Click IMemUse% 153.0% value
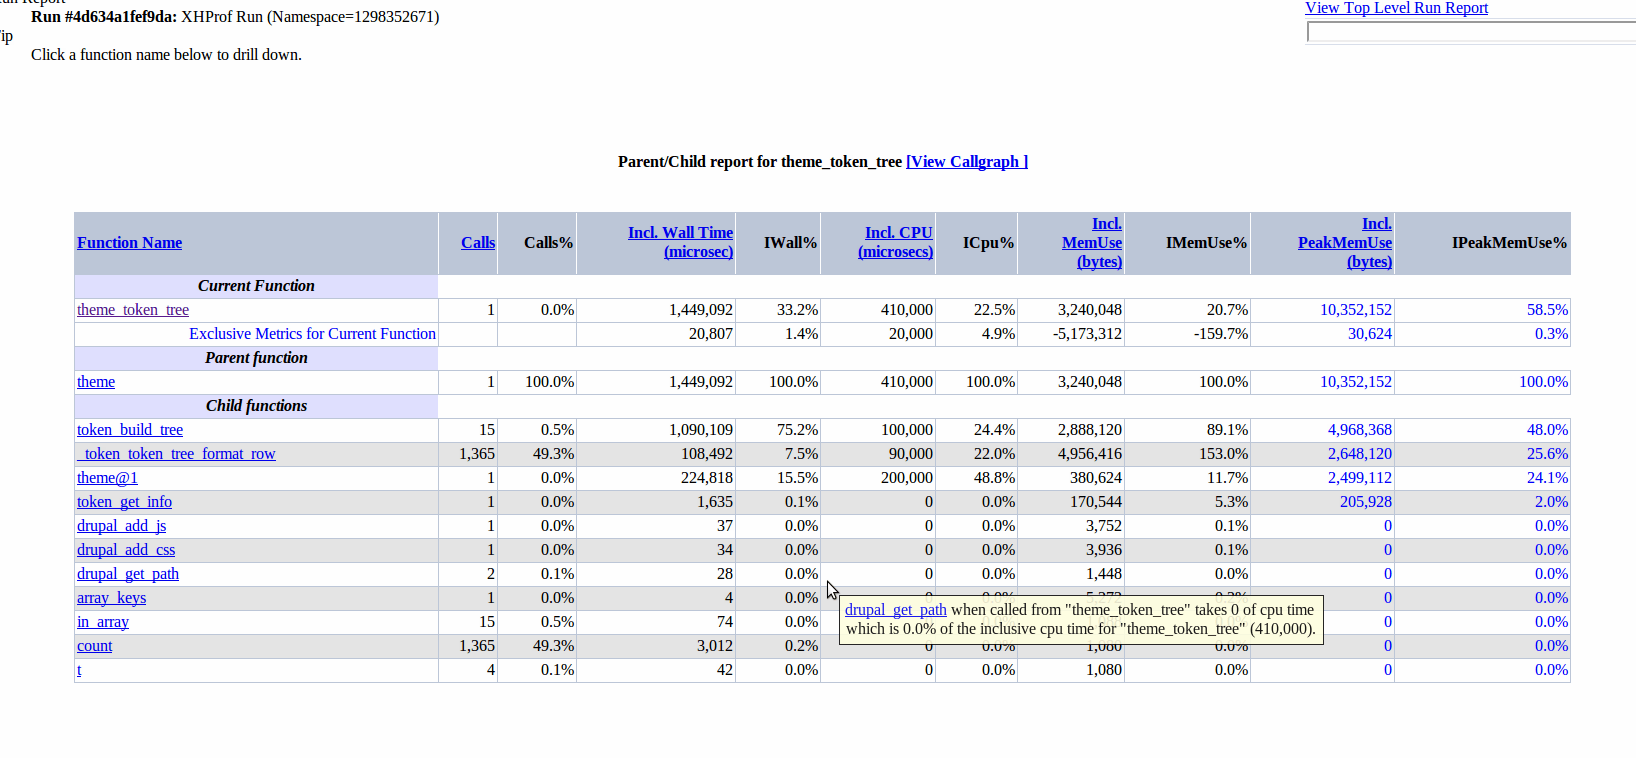 click(x=1223, y=454)
